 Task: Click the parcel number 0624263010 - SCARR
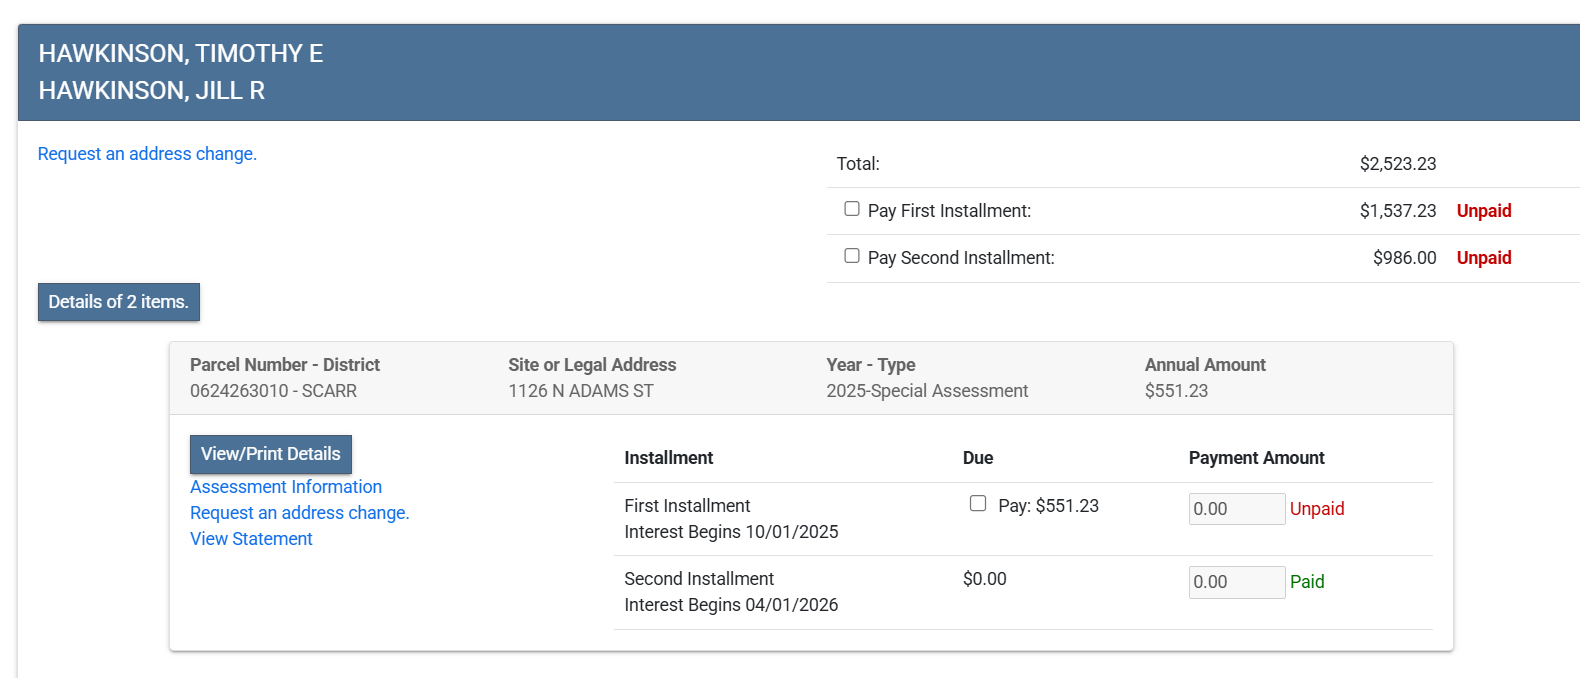coord(273,391)
